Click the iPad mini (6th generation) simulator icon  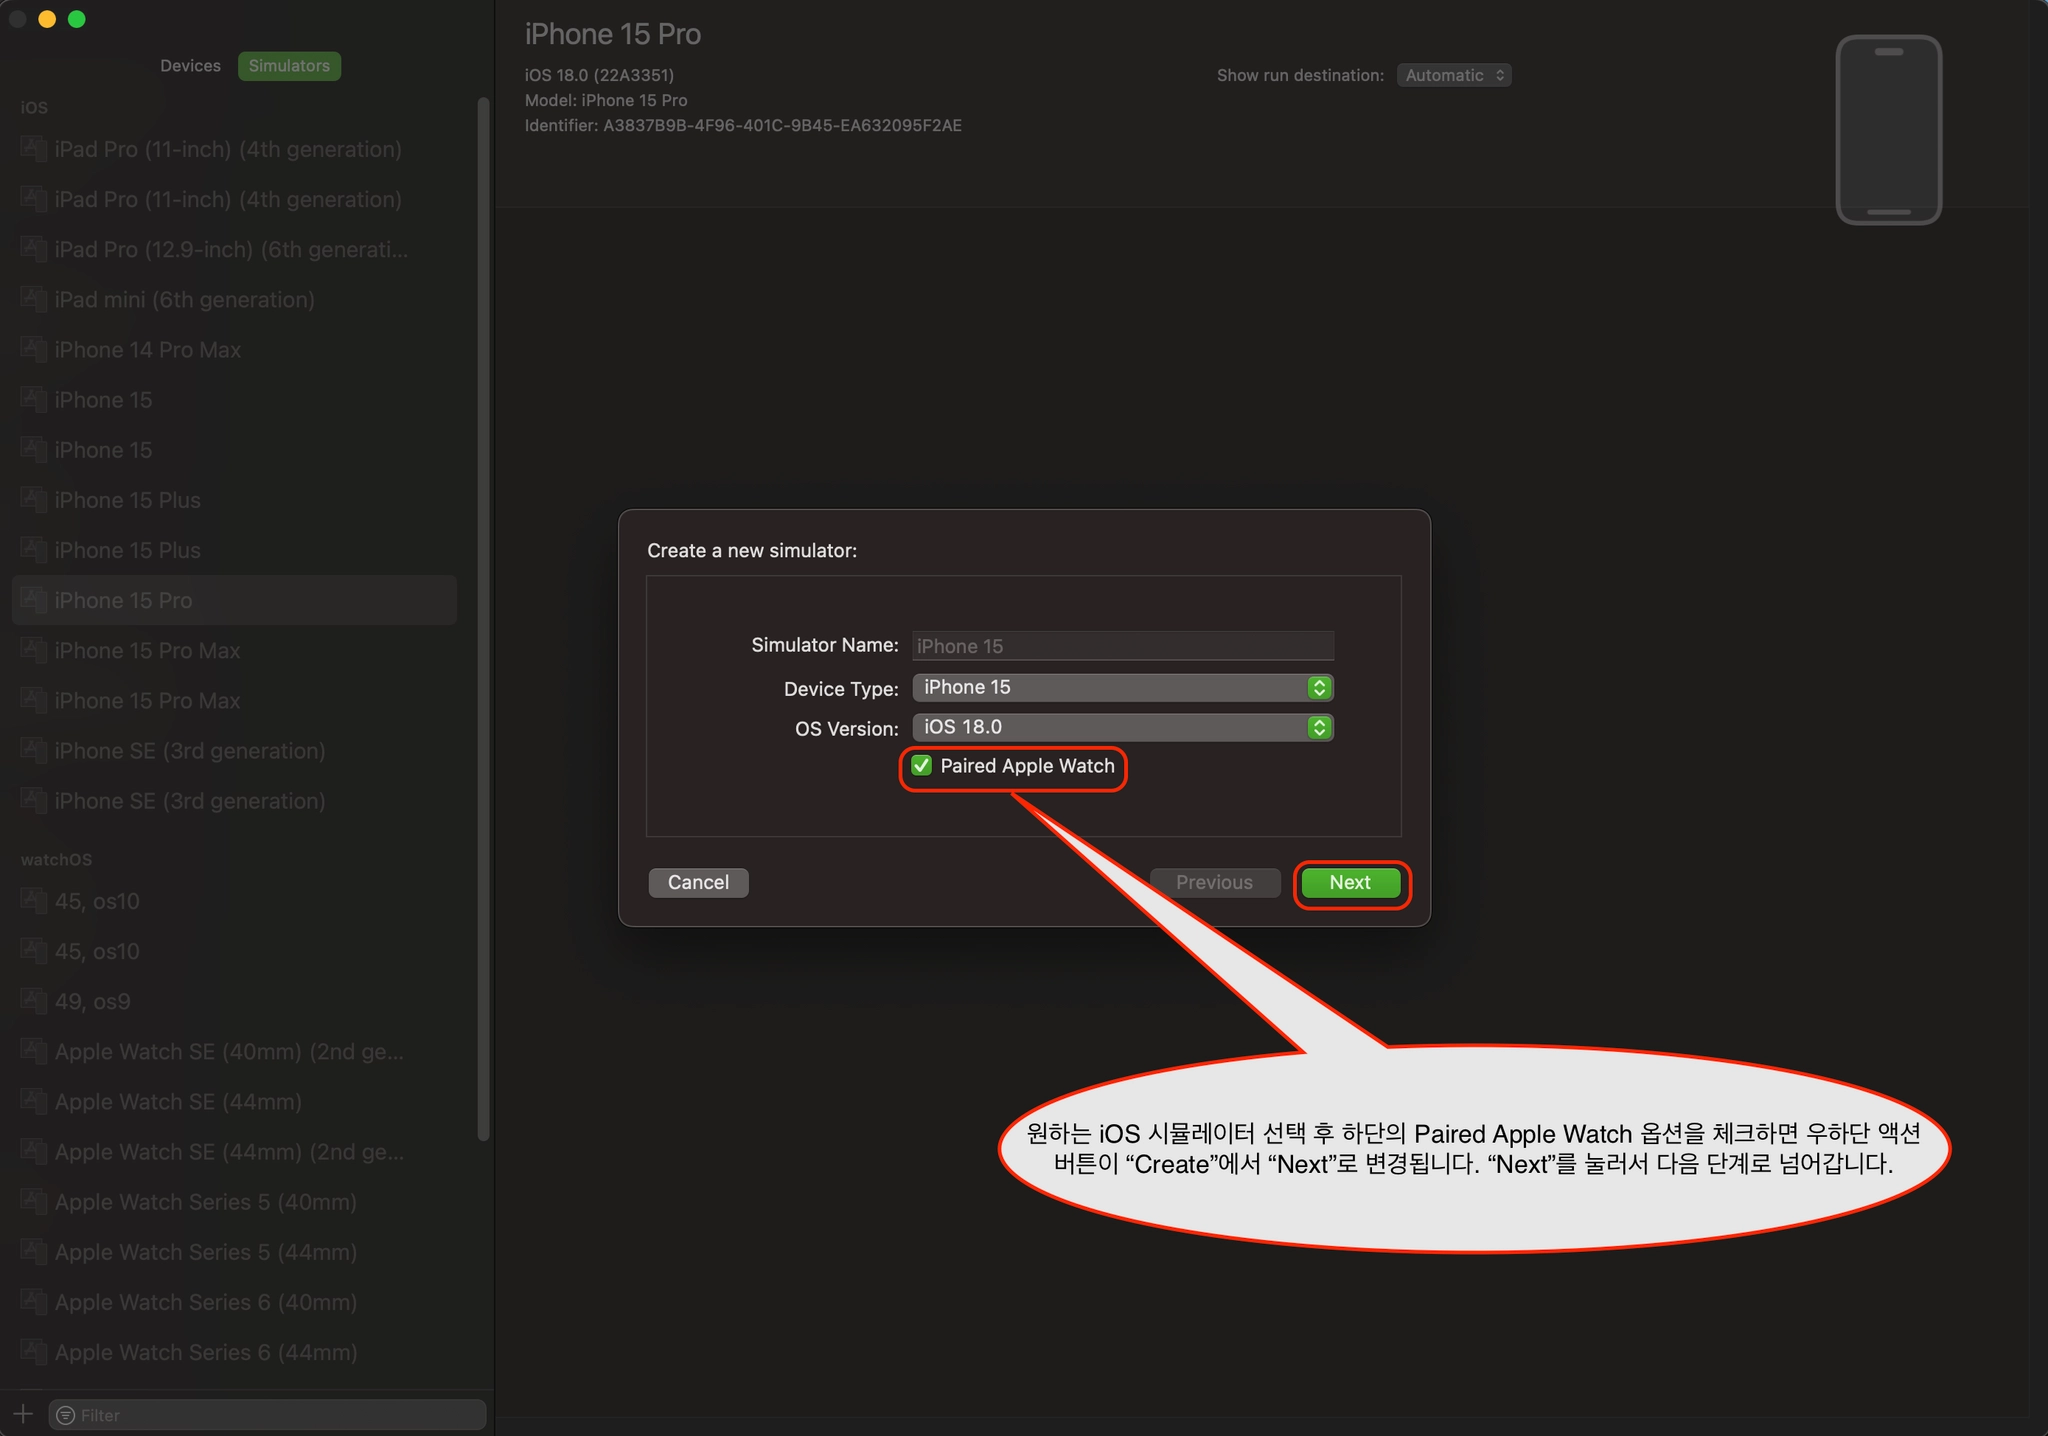[x=34, y=299]
